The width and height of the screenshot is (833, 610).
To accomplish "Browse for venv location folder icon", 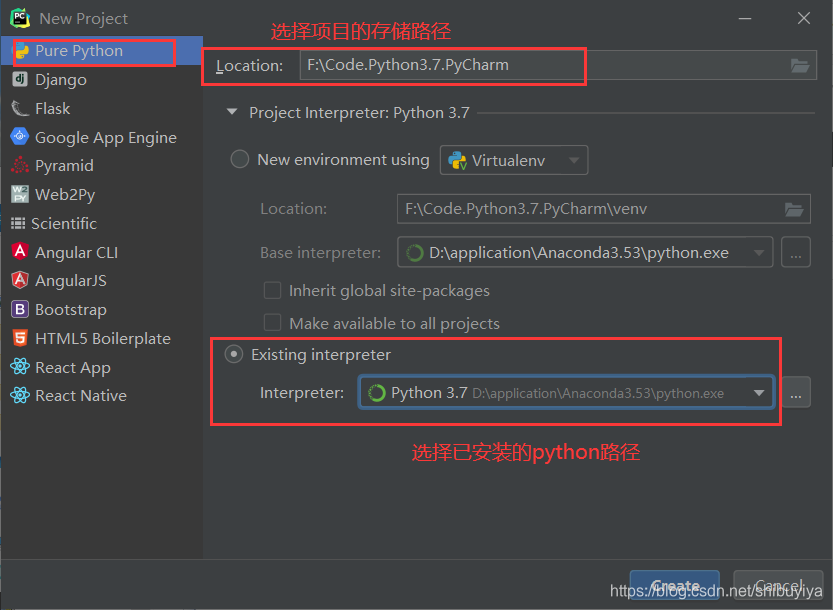I will coord(794,209).
